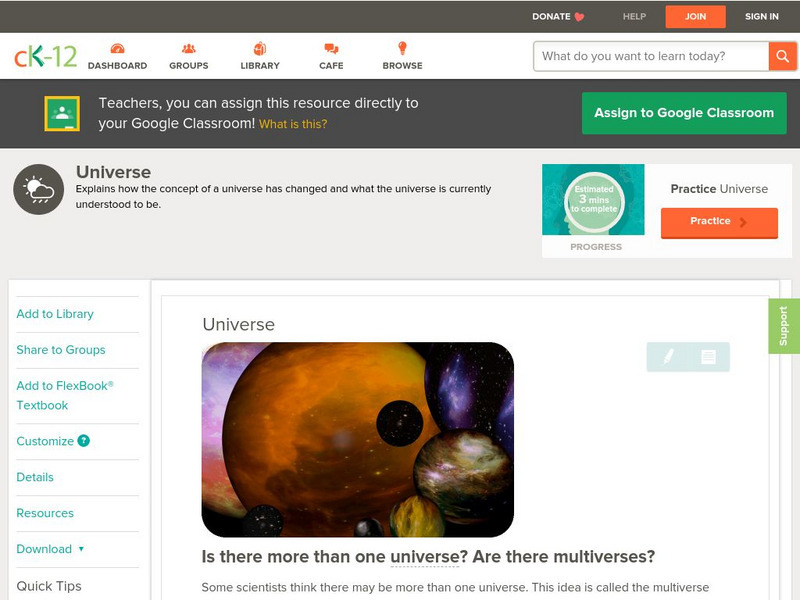Click the Browse label in navigation
The image size is (800, 600).
(403, 66)
